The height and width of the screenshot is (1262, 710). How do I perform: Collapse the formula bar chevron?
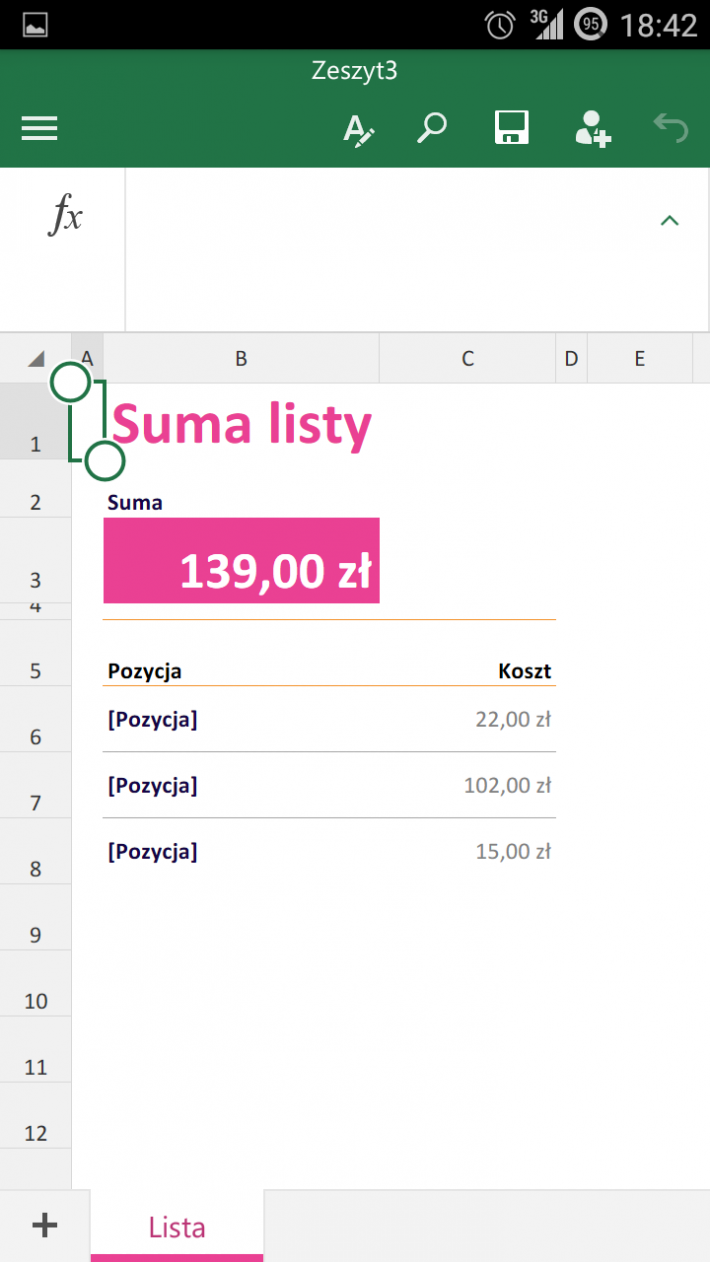pyautogui.click(x=669, y=220)
